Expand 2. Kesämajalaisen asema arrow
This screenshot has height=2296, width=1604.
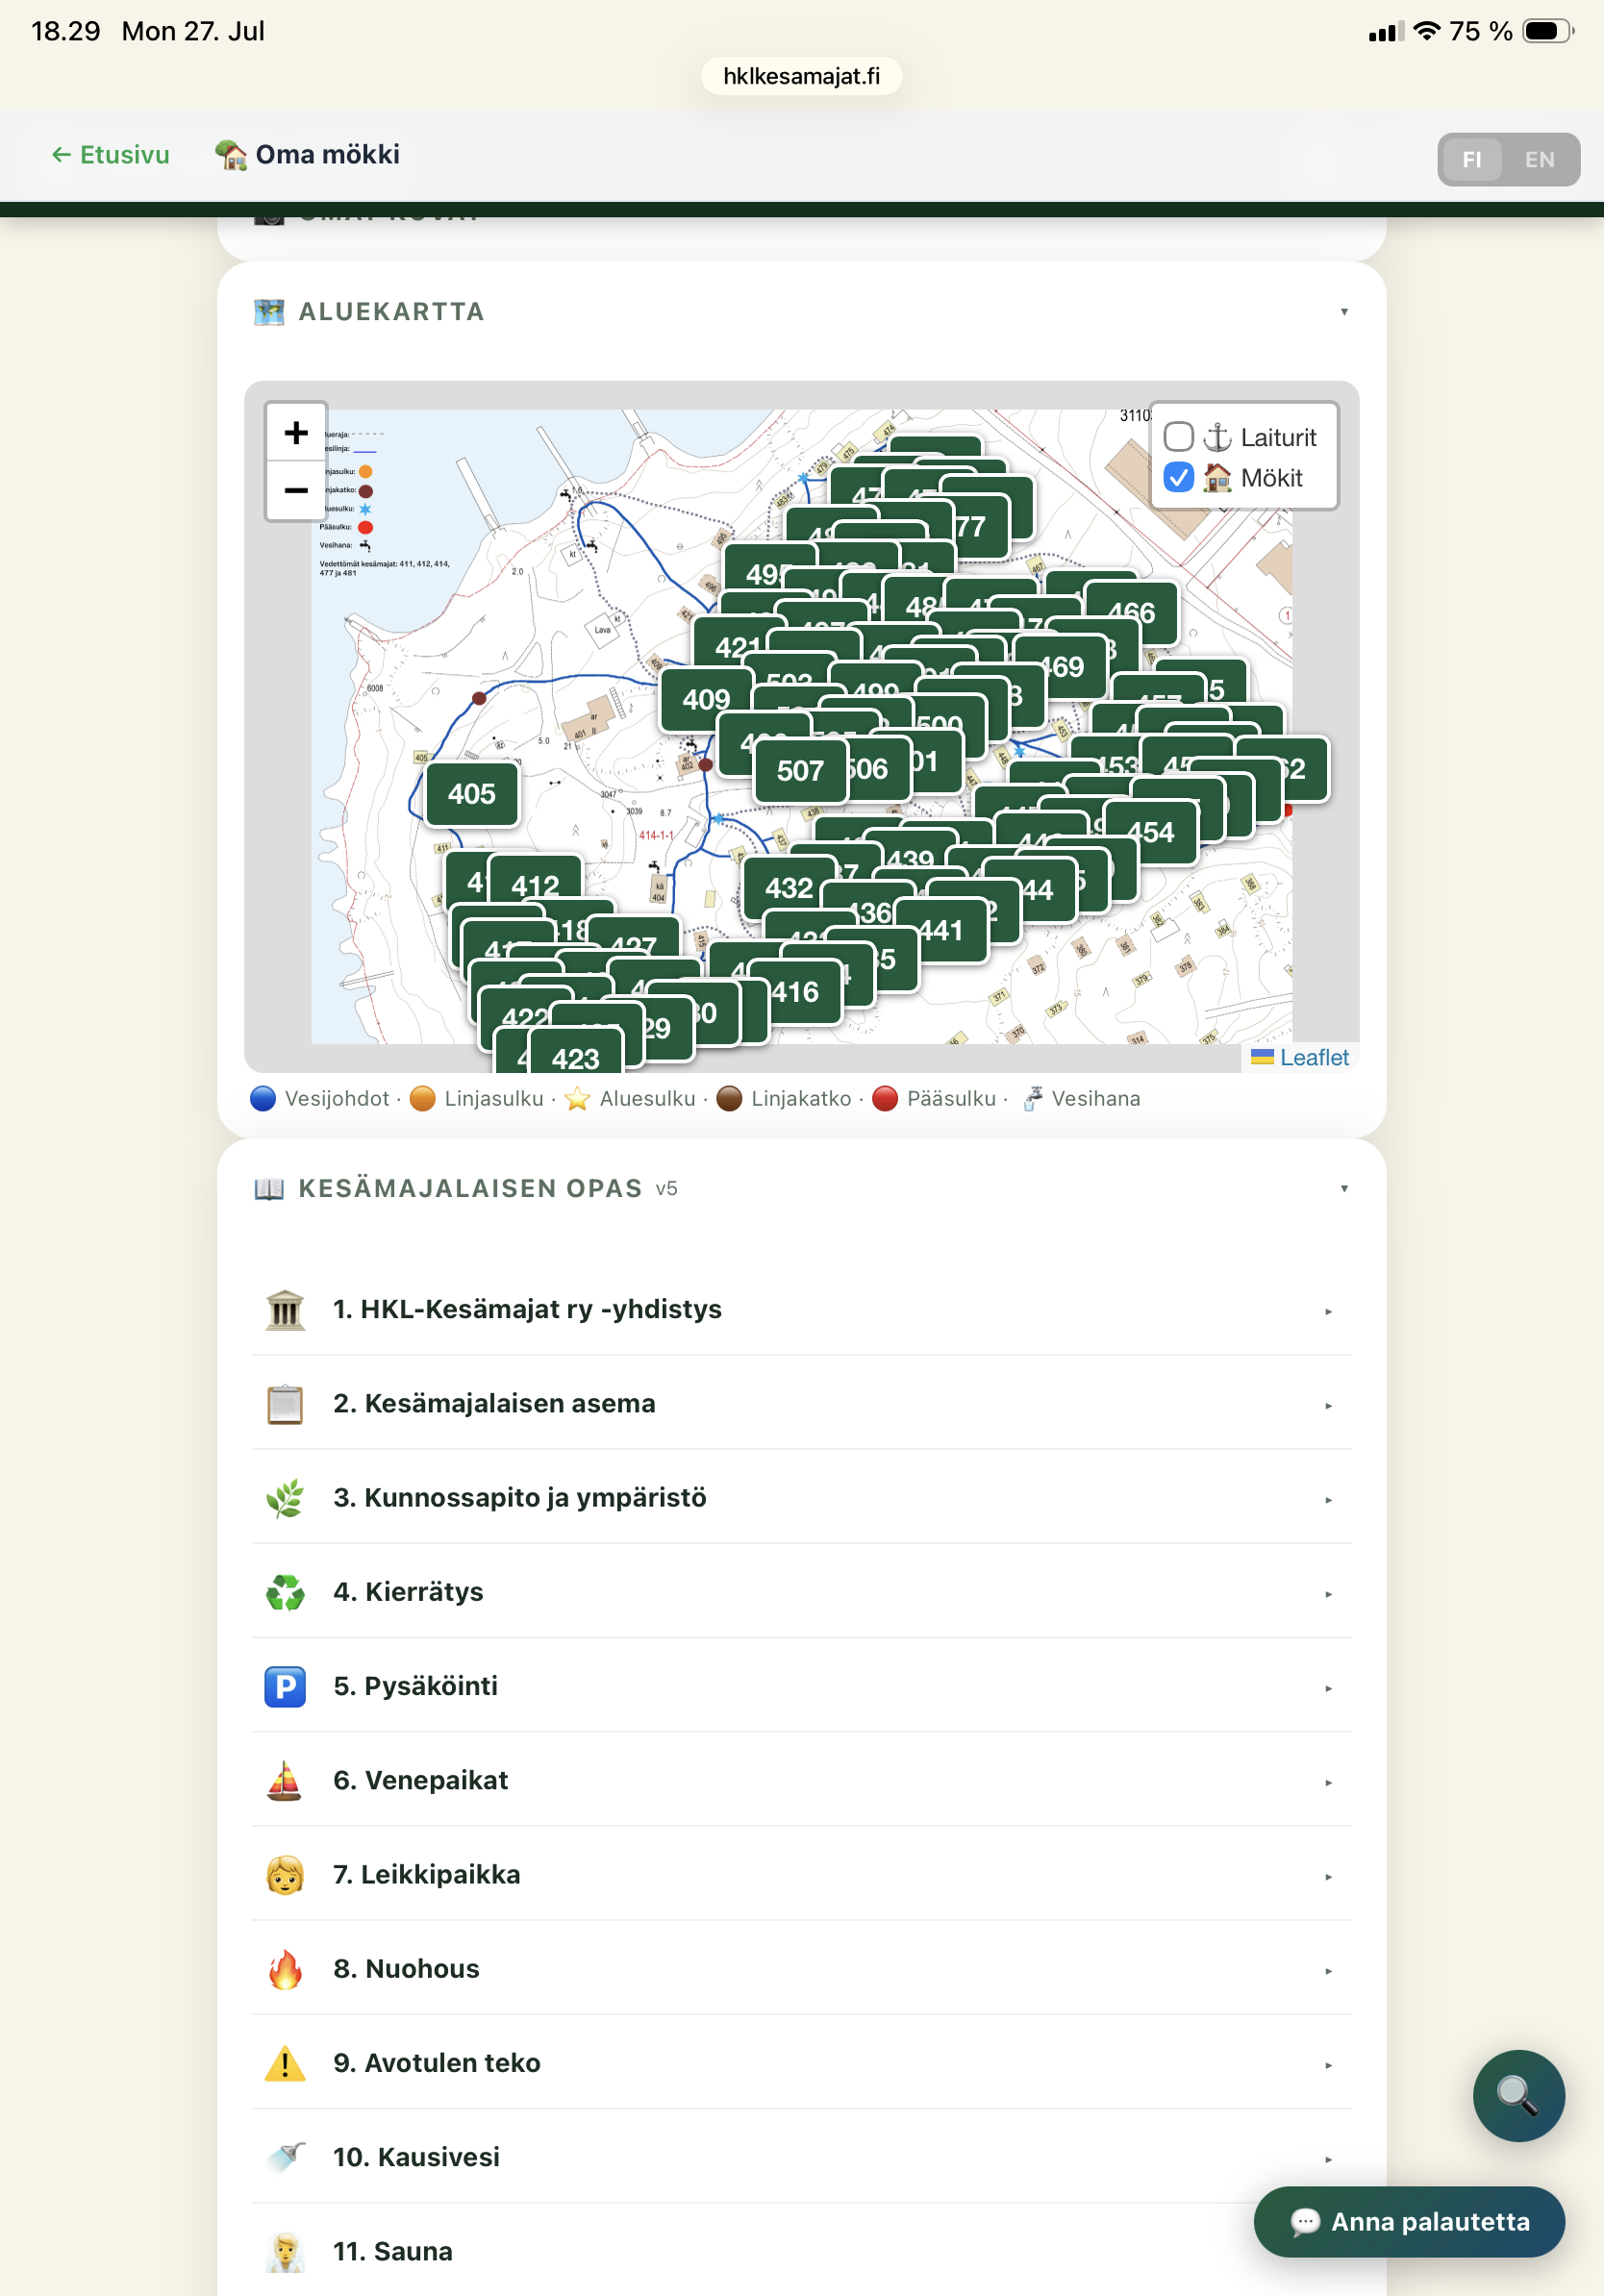coord(1329,1405)
